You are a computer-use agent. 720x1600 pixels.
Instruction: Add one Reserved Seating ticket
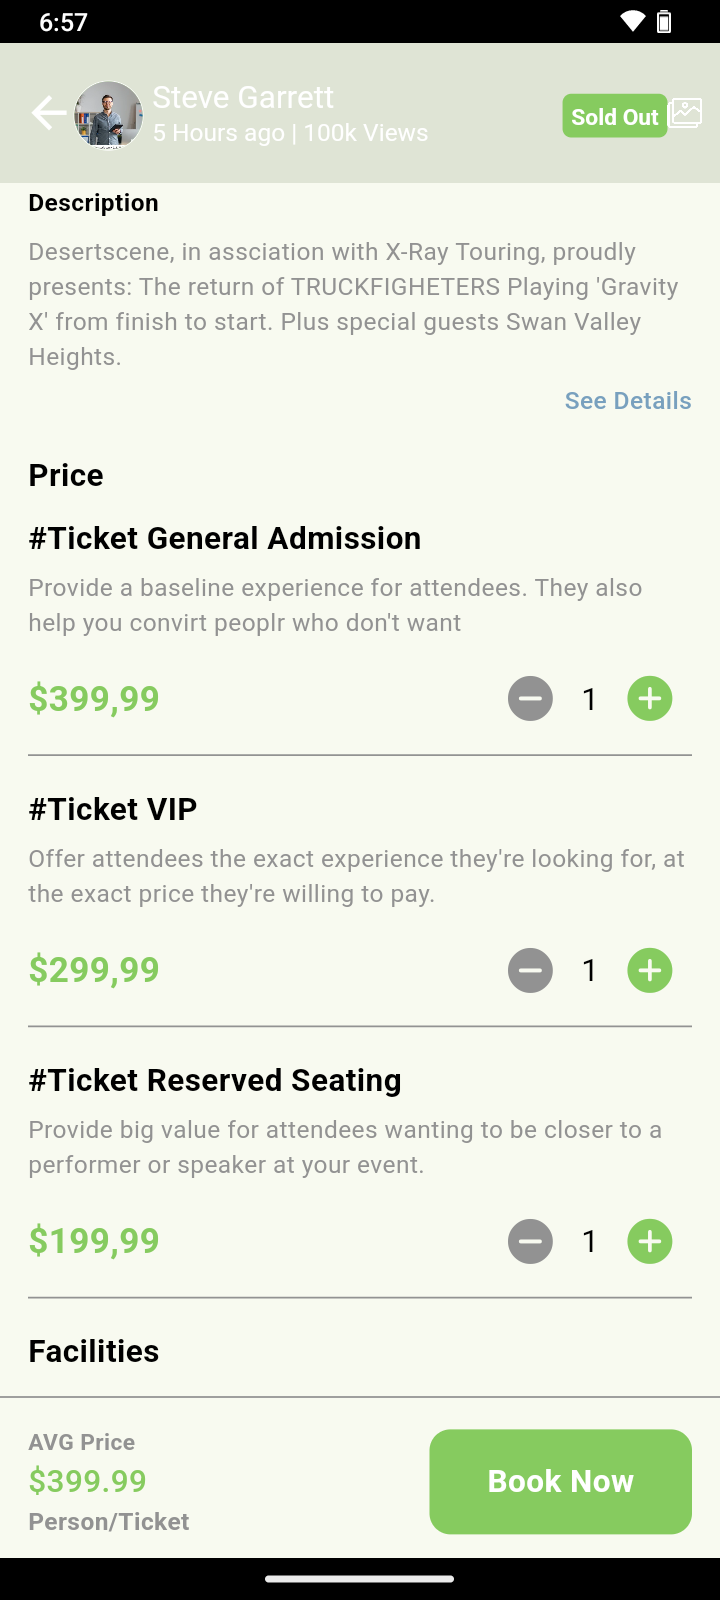point(650,1241)
